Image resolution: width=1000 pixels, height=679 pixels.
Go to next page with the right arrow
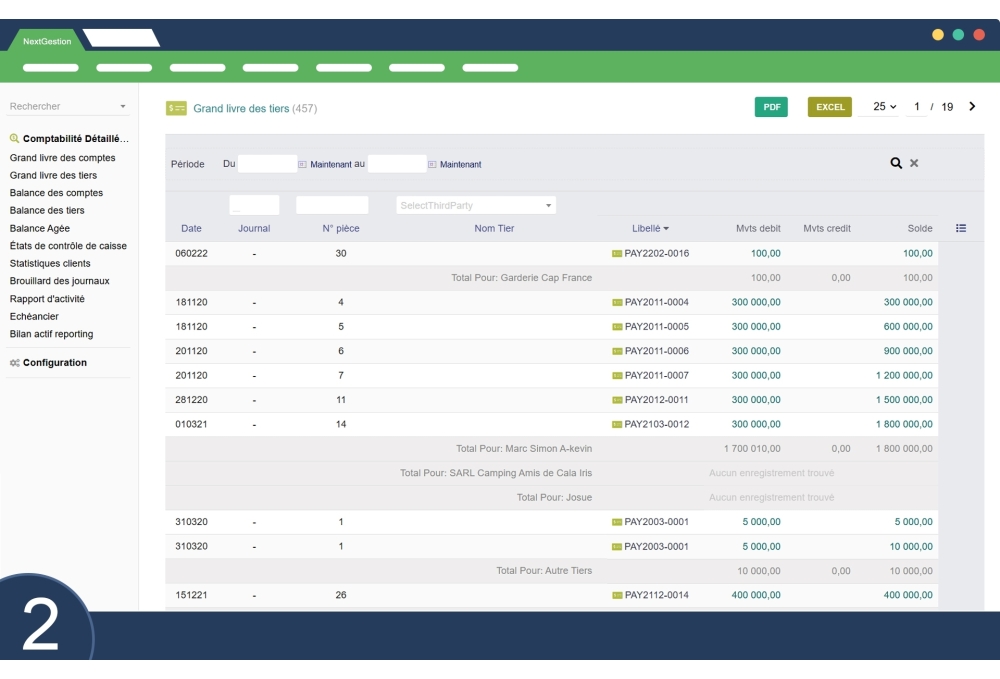971,105
